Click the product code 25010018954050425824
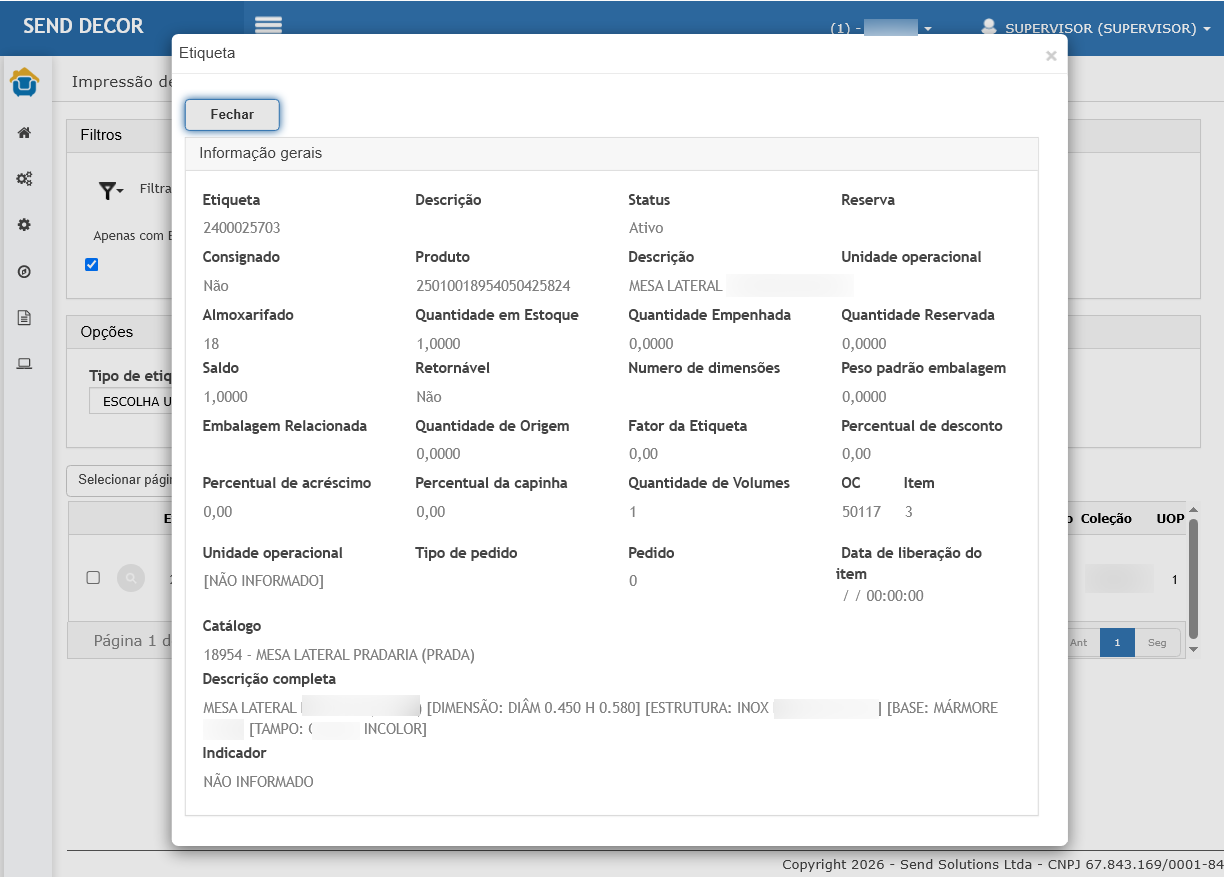 click(x=493, y=286)
